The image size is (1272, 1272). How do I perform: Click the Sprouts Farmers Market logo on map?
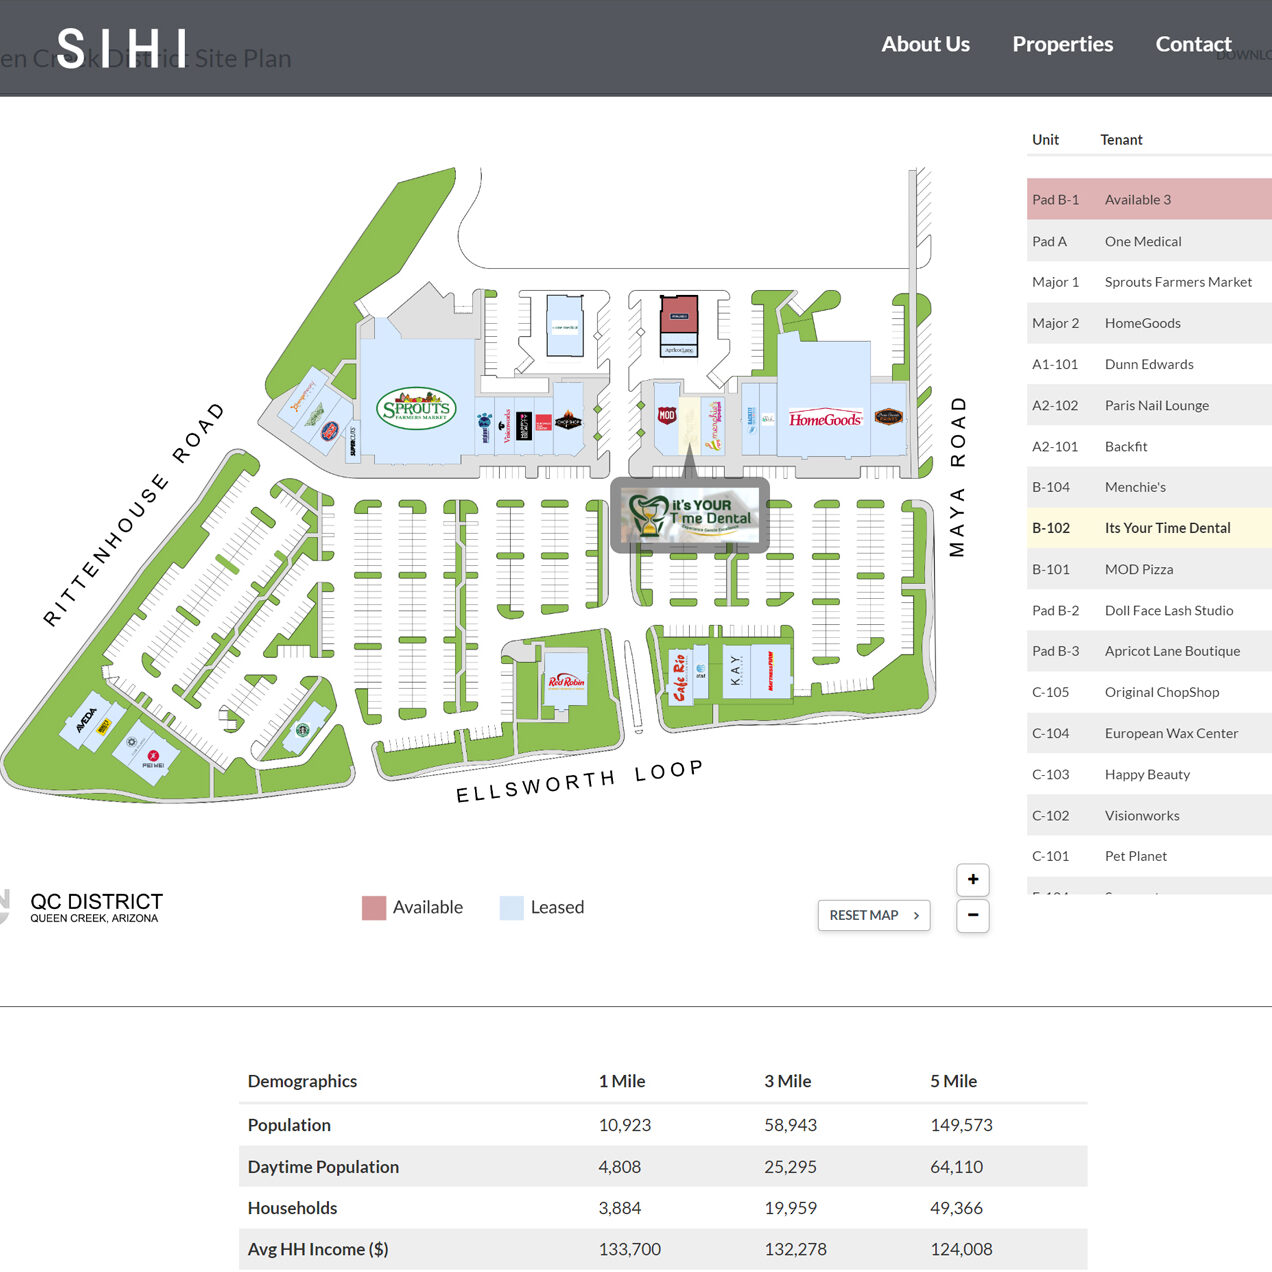[x=416, y=408]
